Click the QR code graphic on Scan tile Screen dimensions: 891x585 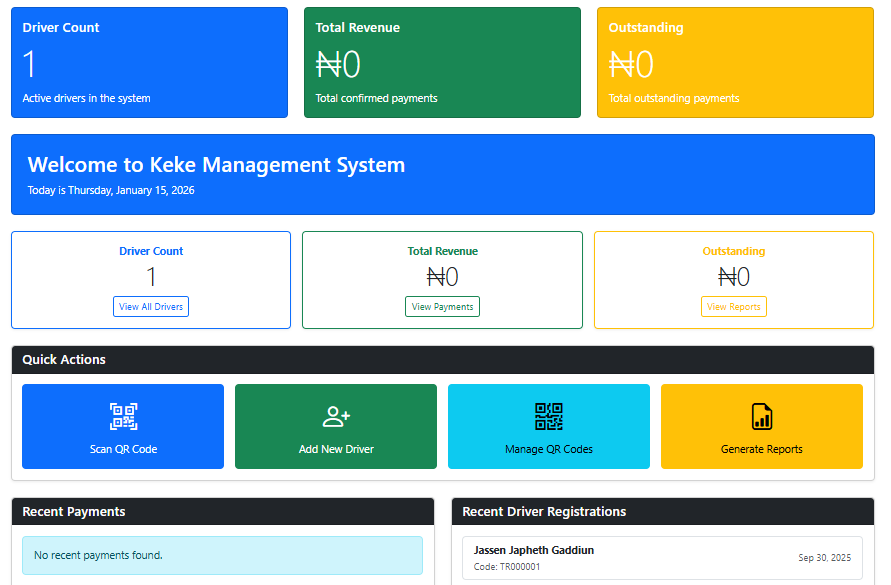122,416
